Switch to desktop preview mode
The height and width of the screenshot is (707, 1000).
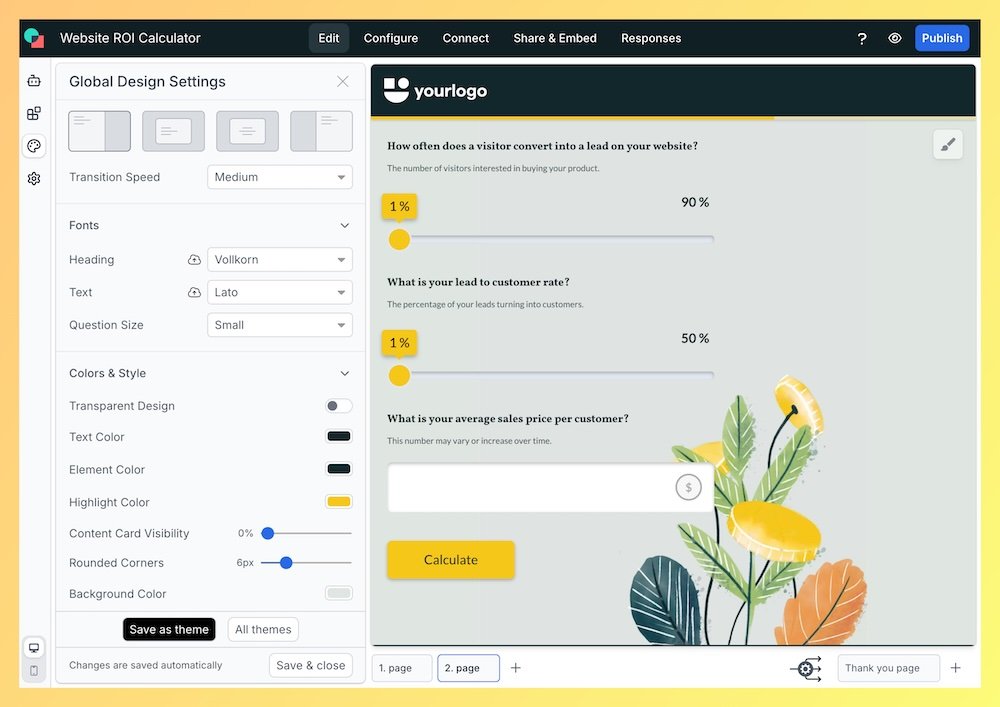(x=34, y=647)
